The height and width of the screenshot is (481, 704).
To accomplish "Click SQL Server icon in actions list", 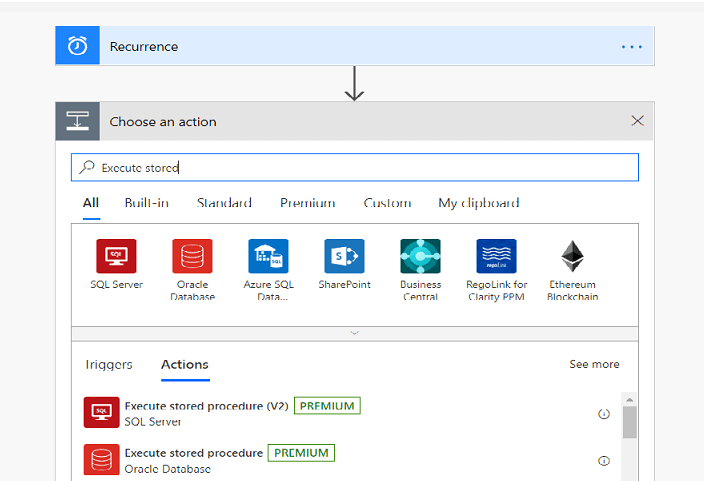I will [101, 412].
